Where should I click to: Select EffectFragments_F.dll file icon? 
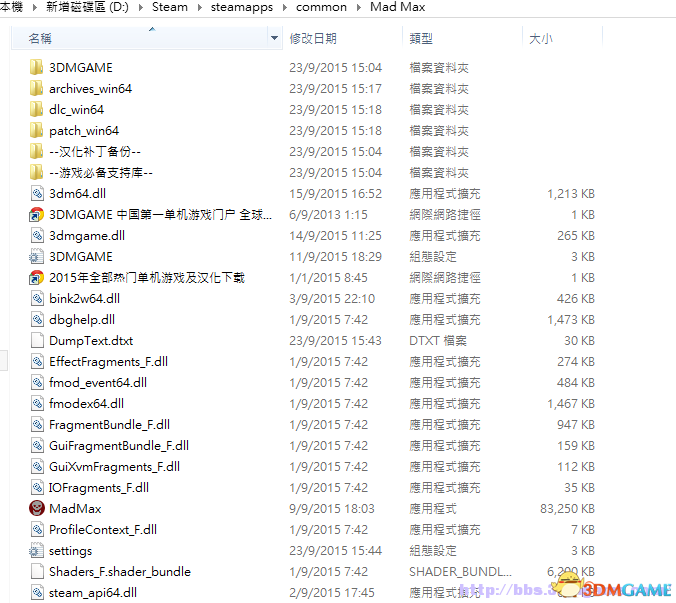(37, 361)
